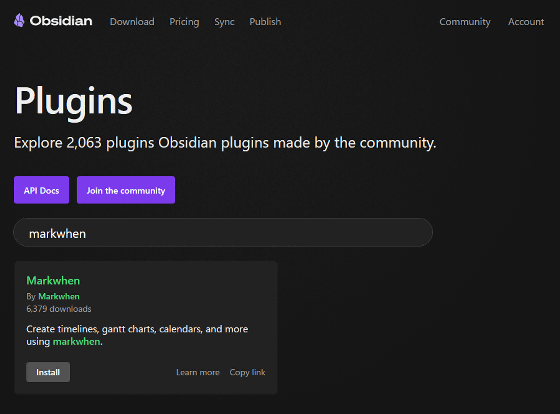The height and width of the screenshot is (414, 560).
Task: Click the Obsidian wordmark text in header
Action: click(x=61, y=21)
